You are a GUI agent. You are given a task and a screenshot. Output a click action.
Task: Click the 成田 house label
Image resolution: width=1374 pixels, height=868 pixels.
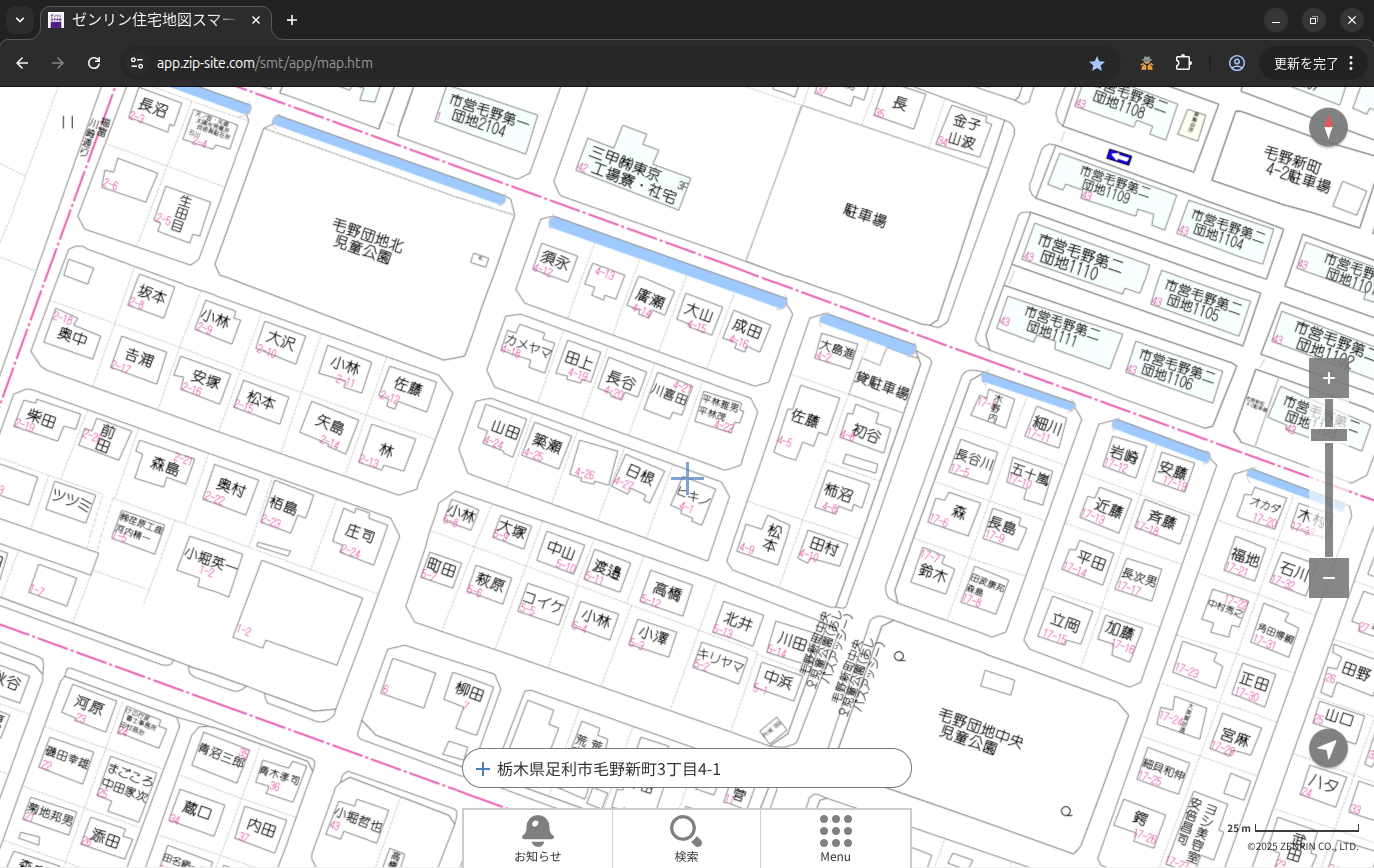pyautogui.click(x=746, y=330)
